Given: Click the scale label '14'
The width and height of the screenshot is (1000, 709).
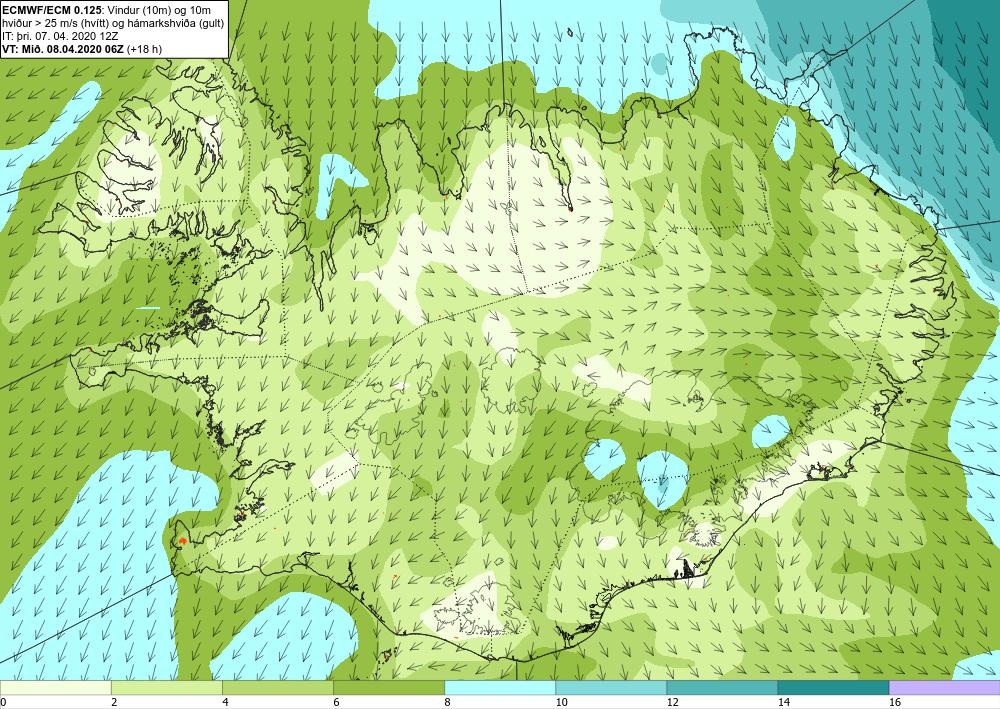Looking at the screenshot, I should click(x=784, y=703).
